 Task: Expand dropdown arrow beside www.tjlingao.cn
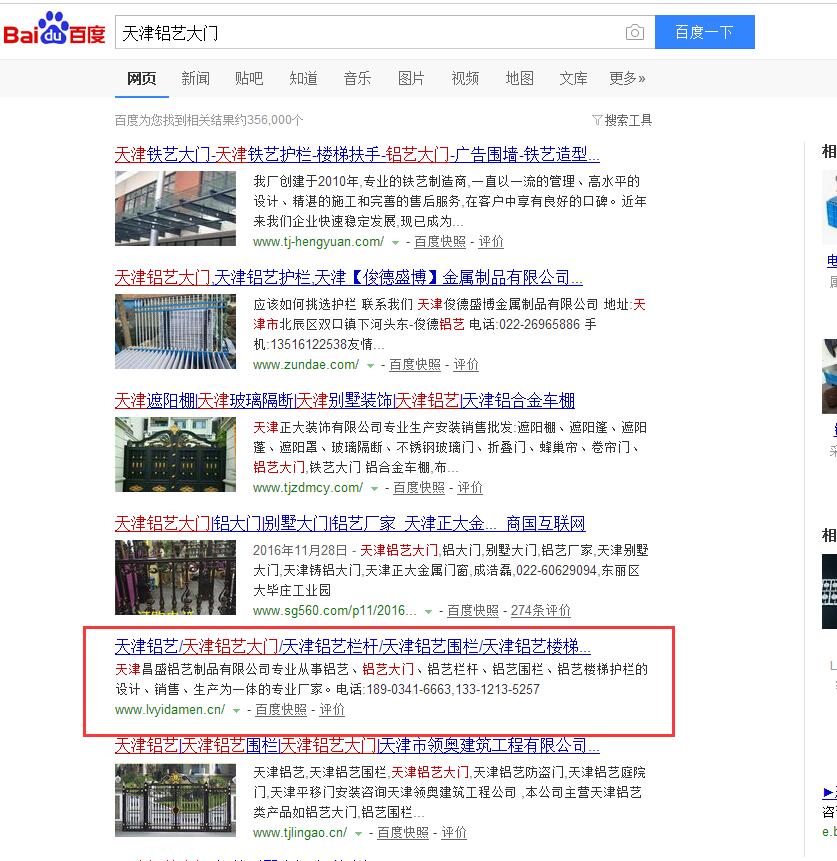tap(359, 833)
